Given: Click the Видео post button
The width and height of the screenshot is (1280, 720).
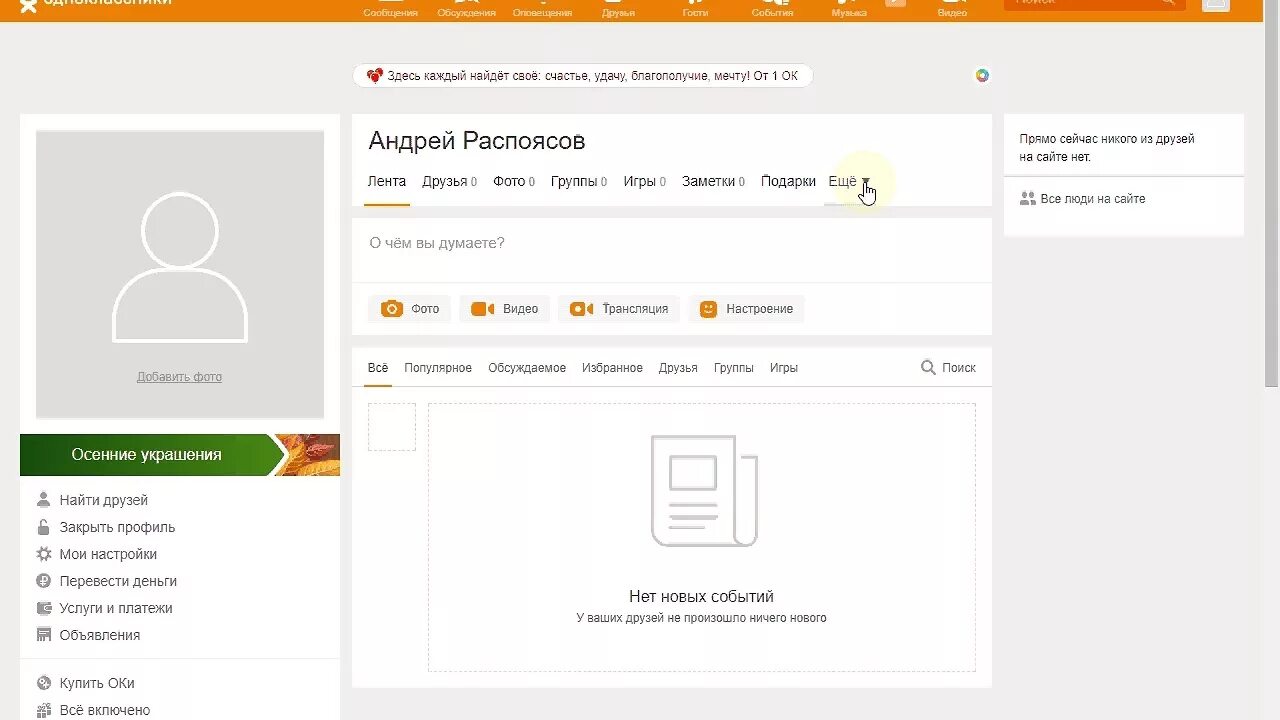Looking at the screenshot, I should tap(505, 309).
